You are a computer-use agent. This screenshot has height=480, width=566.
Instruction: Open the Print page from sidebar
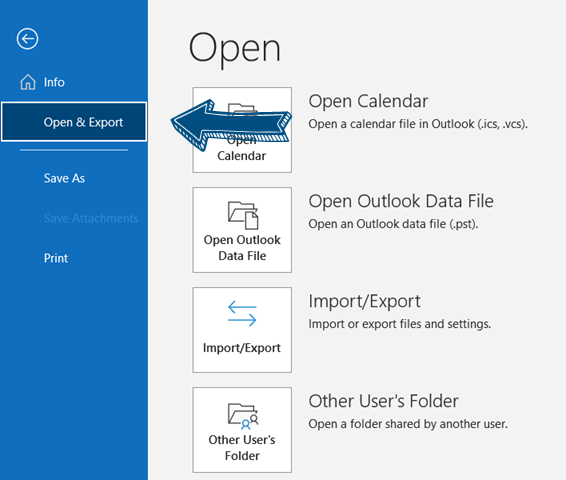[56, 258]
